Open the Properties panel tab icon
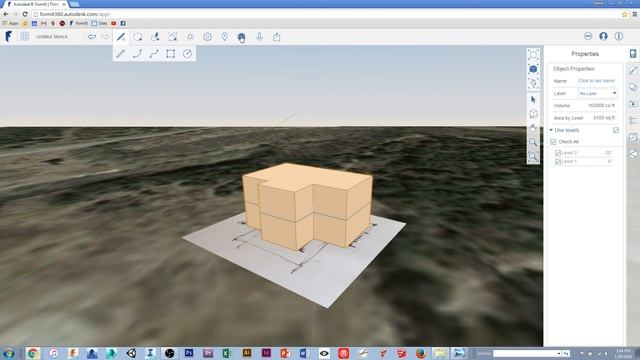640x360 pixels. (x=633, y=53)
